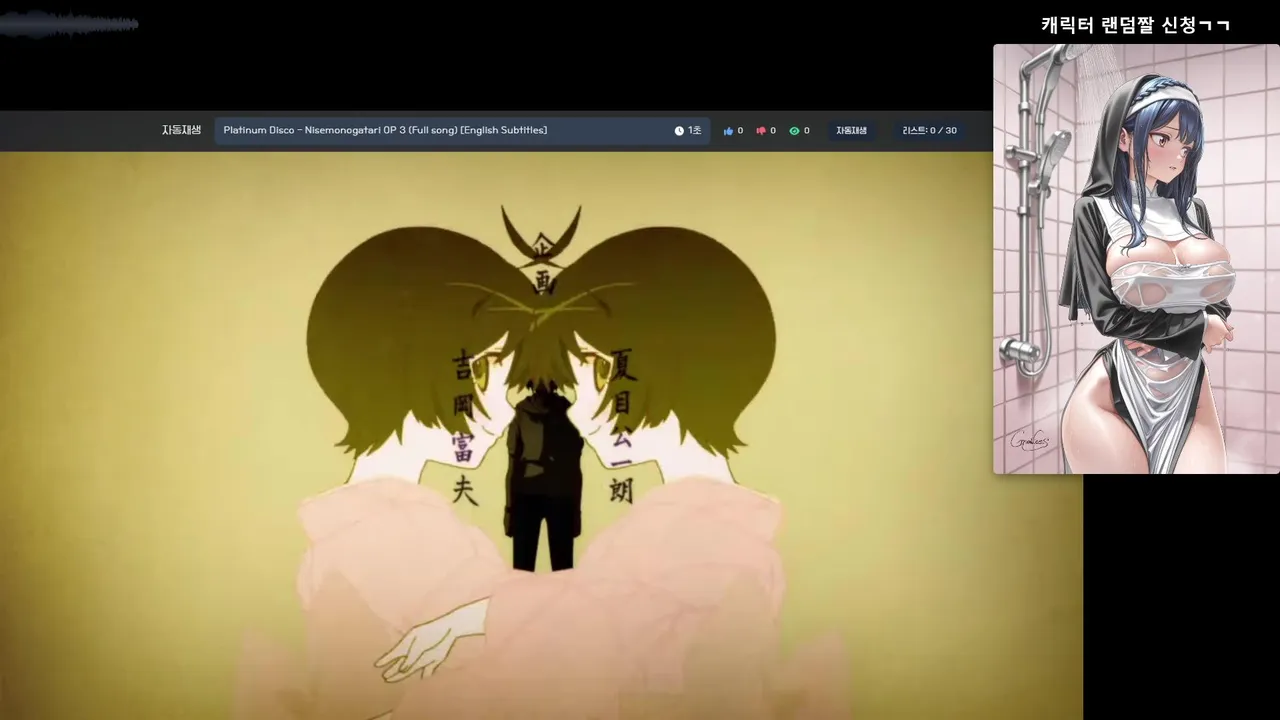The image size is (1280, 720).
Task: Click the 1초 elapsed time text
Action: 694,131
